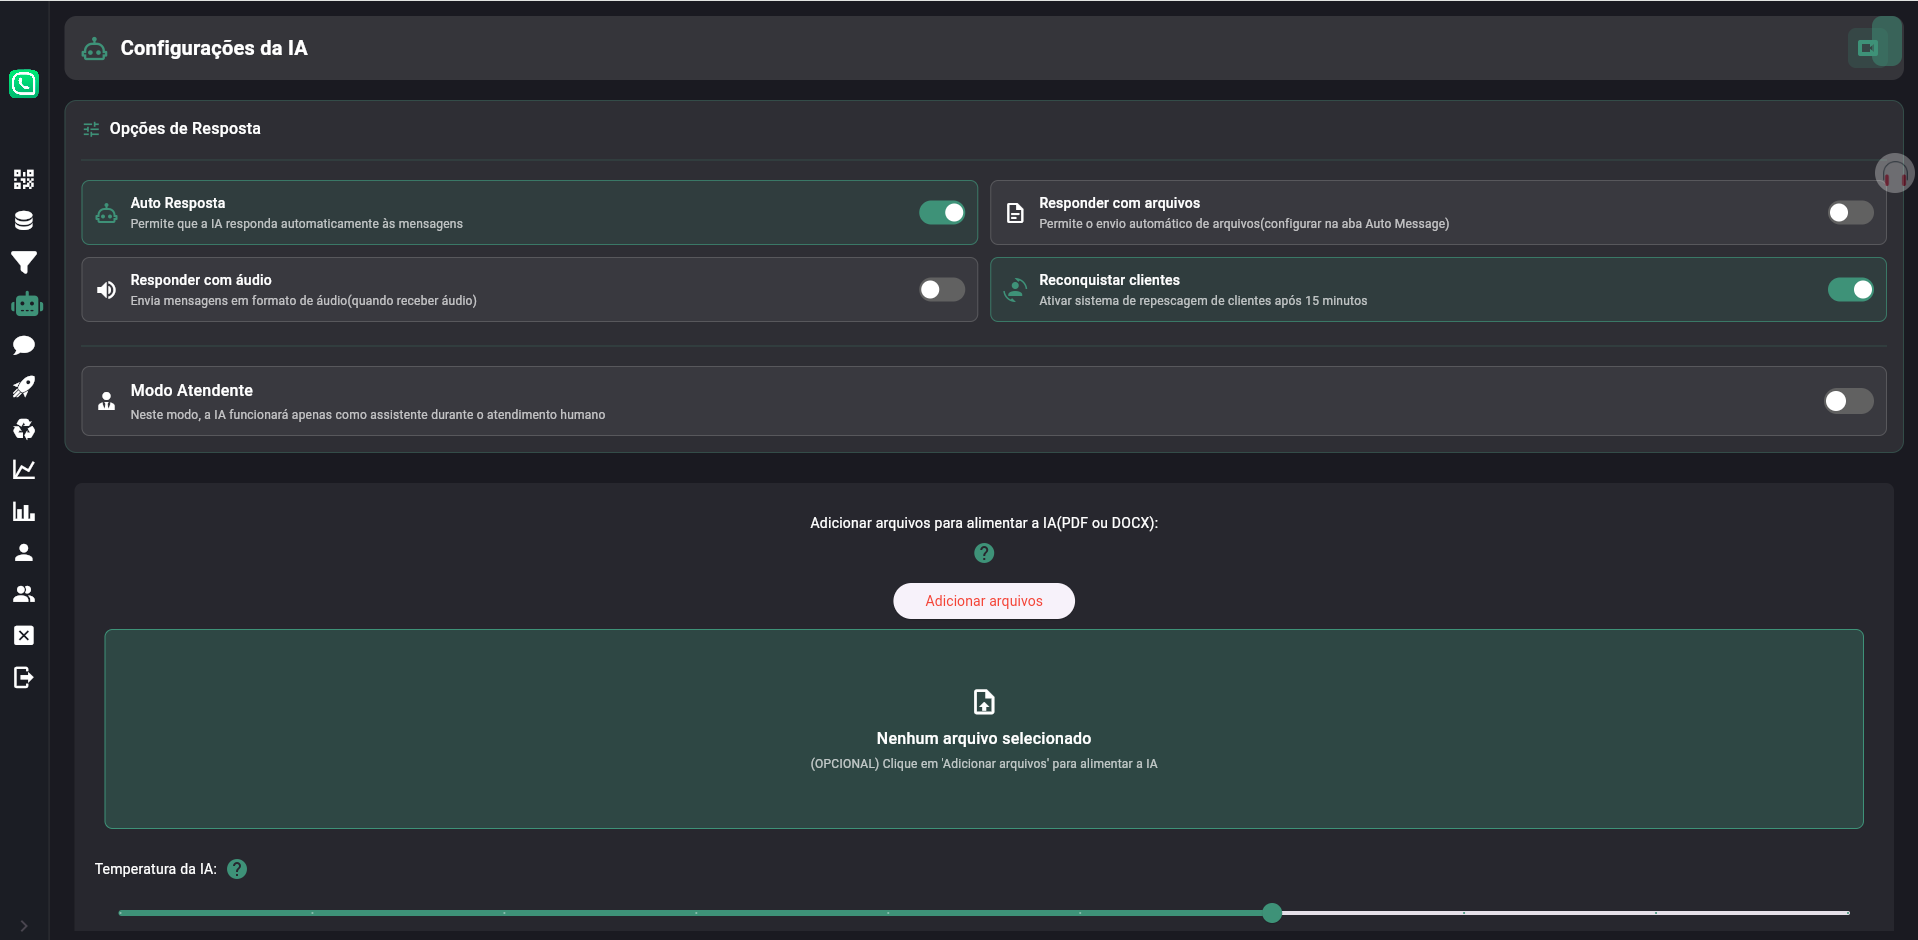Open the single user sidebar icon

(24, 552)
